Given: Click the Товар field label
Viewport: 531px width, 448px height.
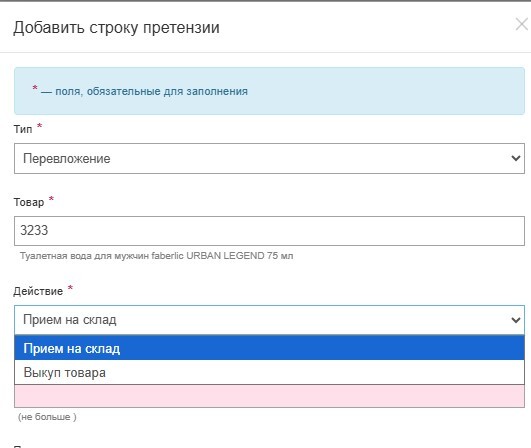Looking at the screenshot, I should (x=29, y=202).
